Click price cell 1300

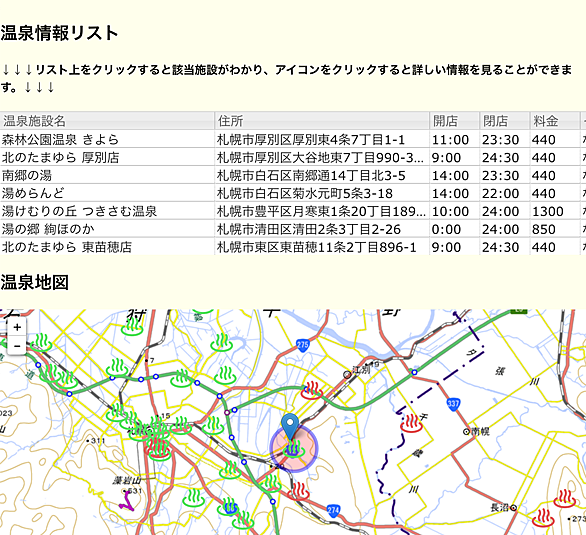548,211
